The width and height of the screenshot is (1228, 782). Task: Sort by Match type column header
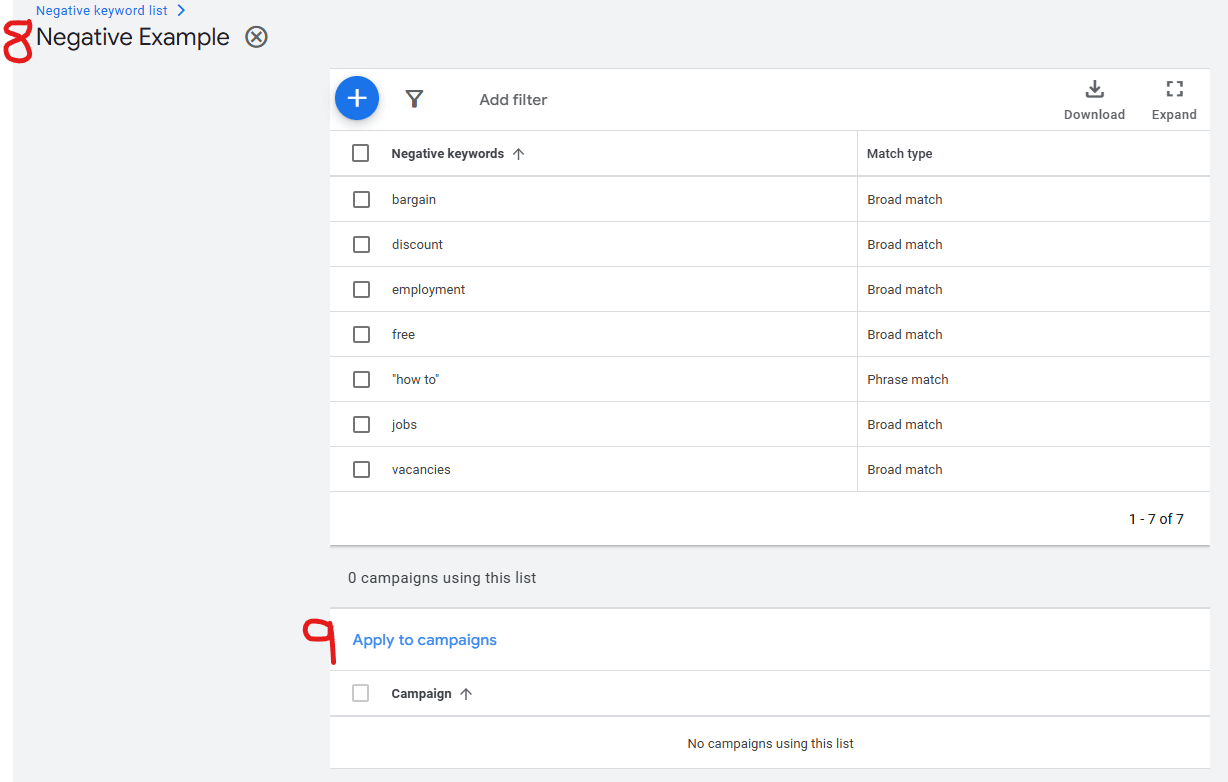click(899, 153)
